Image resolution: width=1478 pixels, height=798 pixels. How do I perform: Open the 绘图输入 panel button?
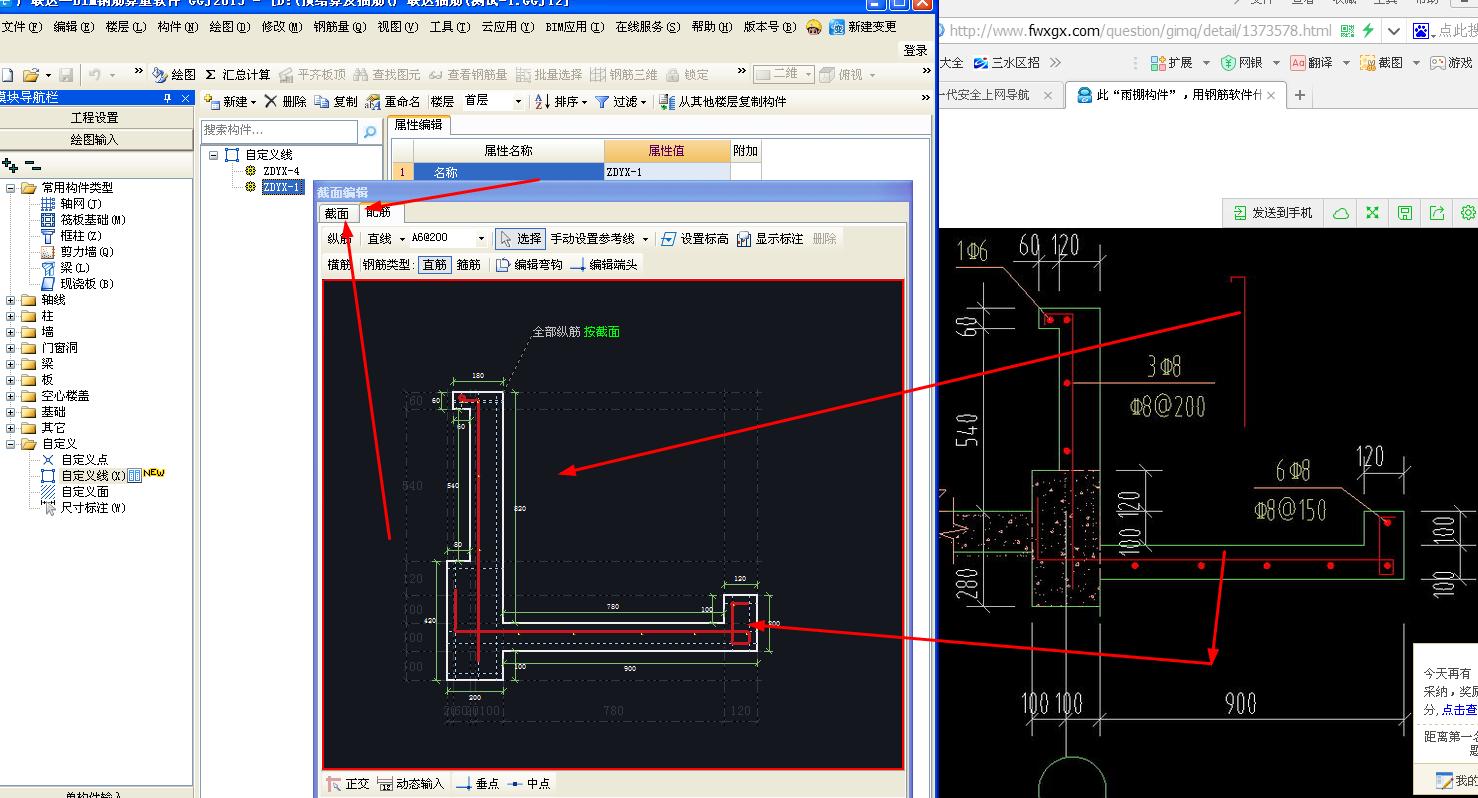tap(95, 140)
